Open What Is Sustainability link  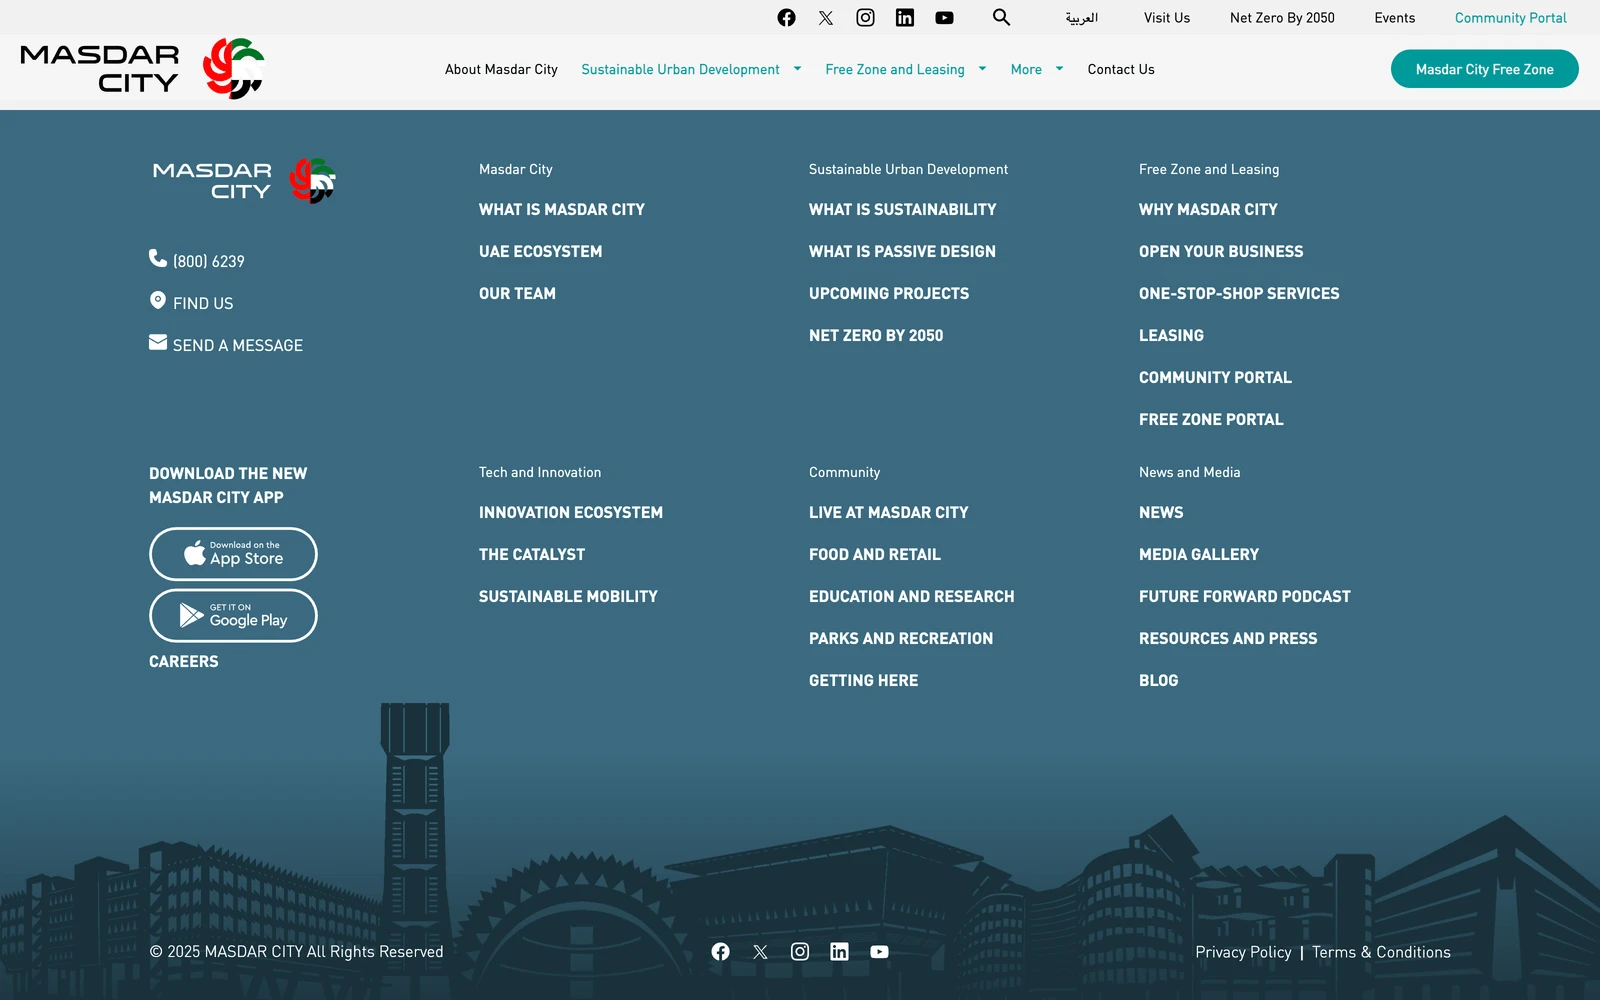[x=902, y=209]
